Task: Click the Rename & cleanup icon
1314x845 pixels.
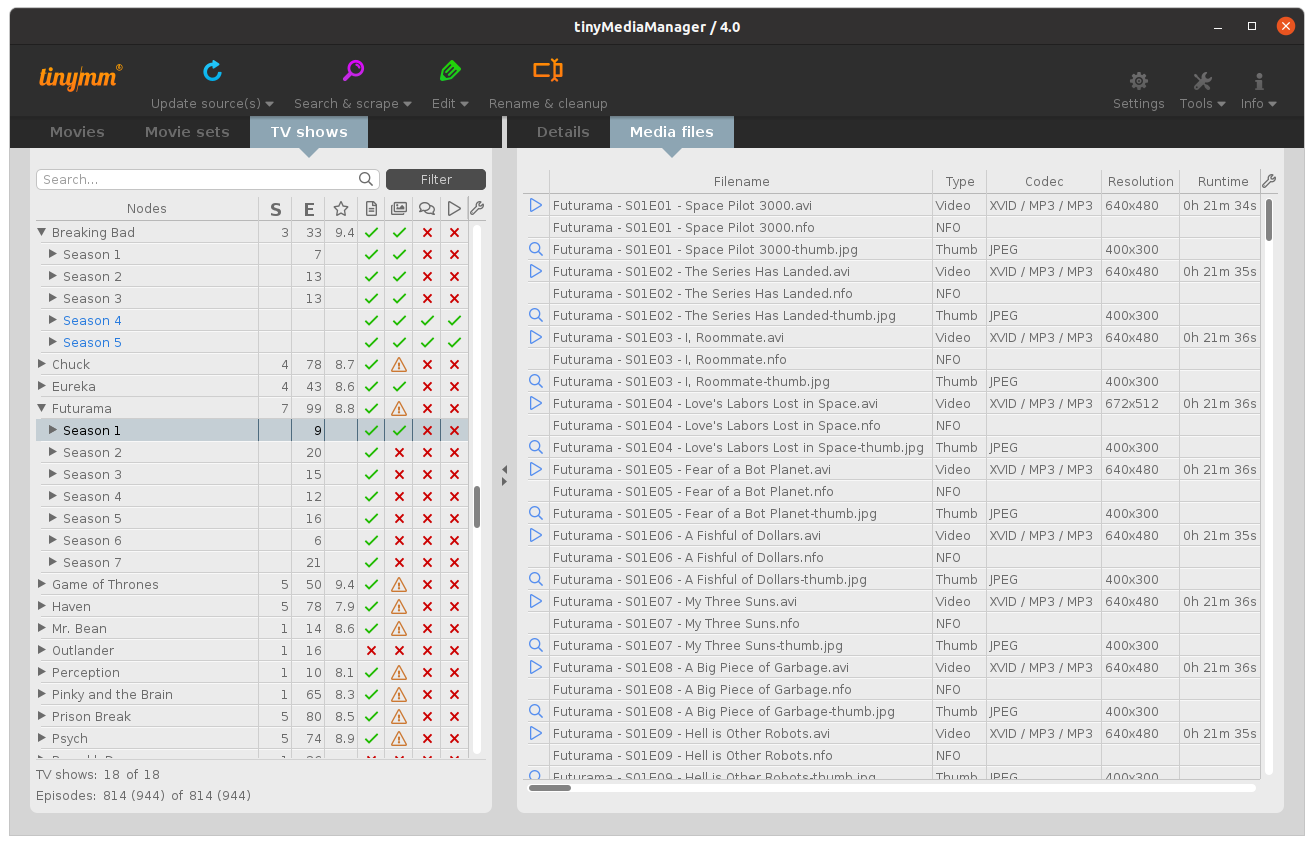Action: pos(547,71)
